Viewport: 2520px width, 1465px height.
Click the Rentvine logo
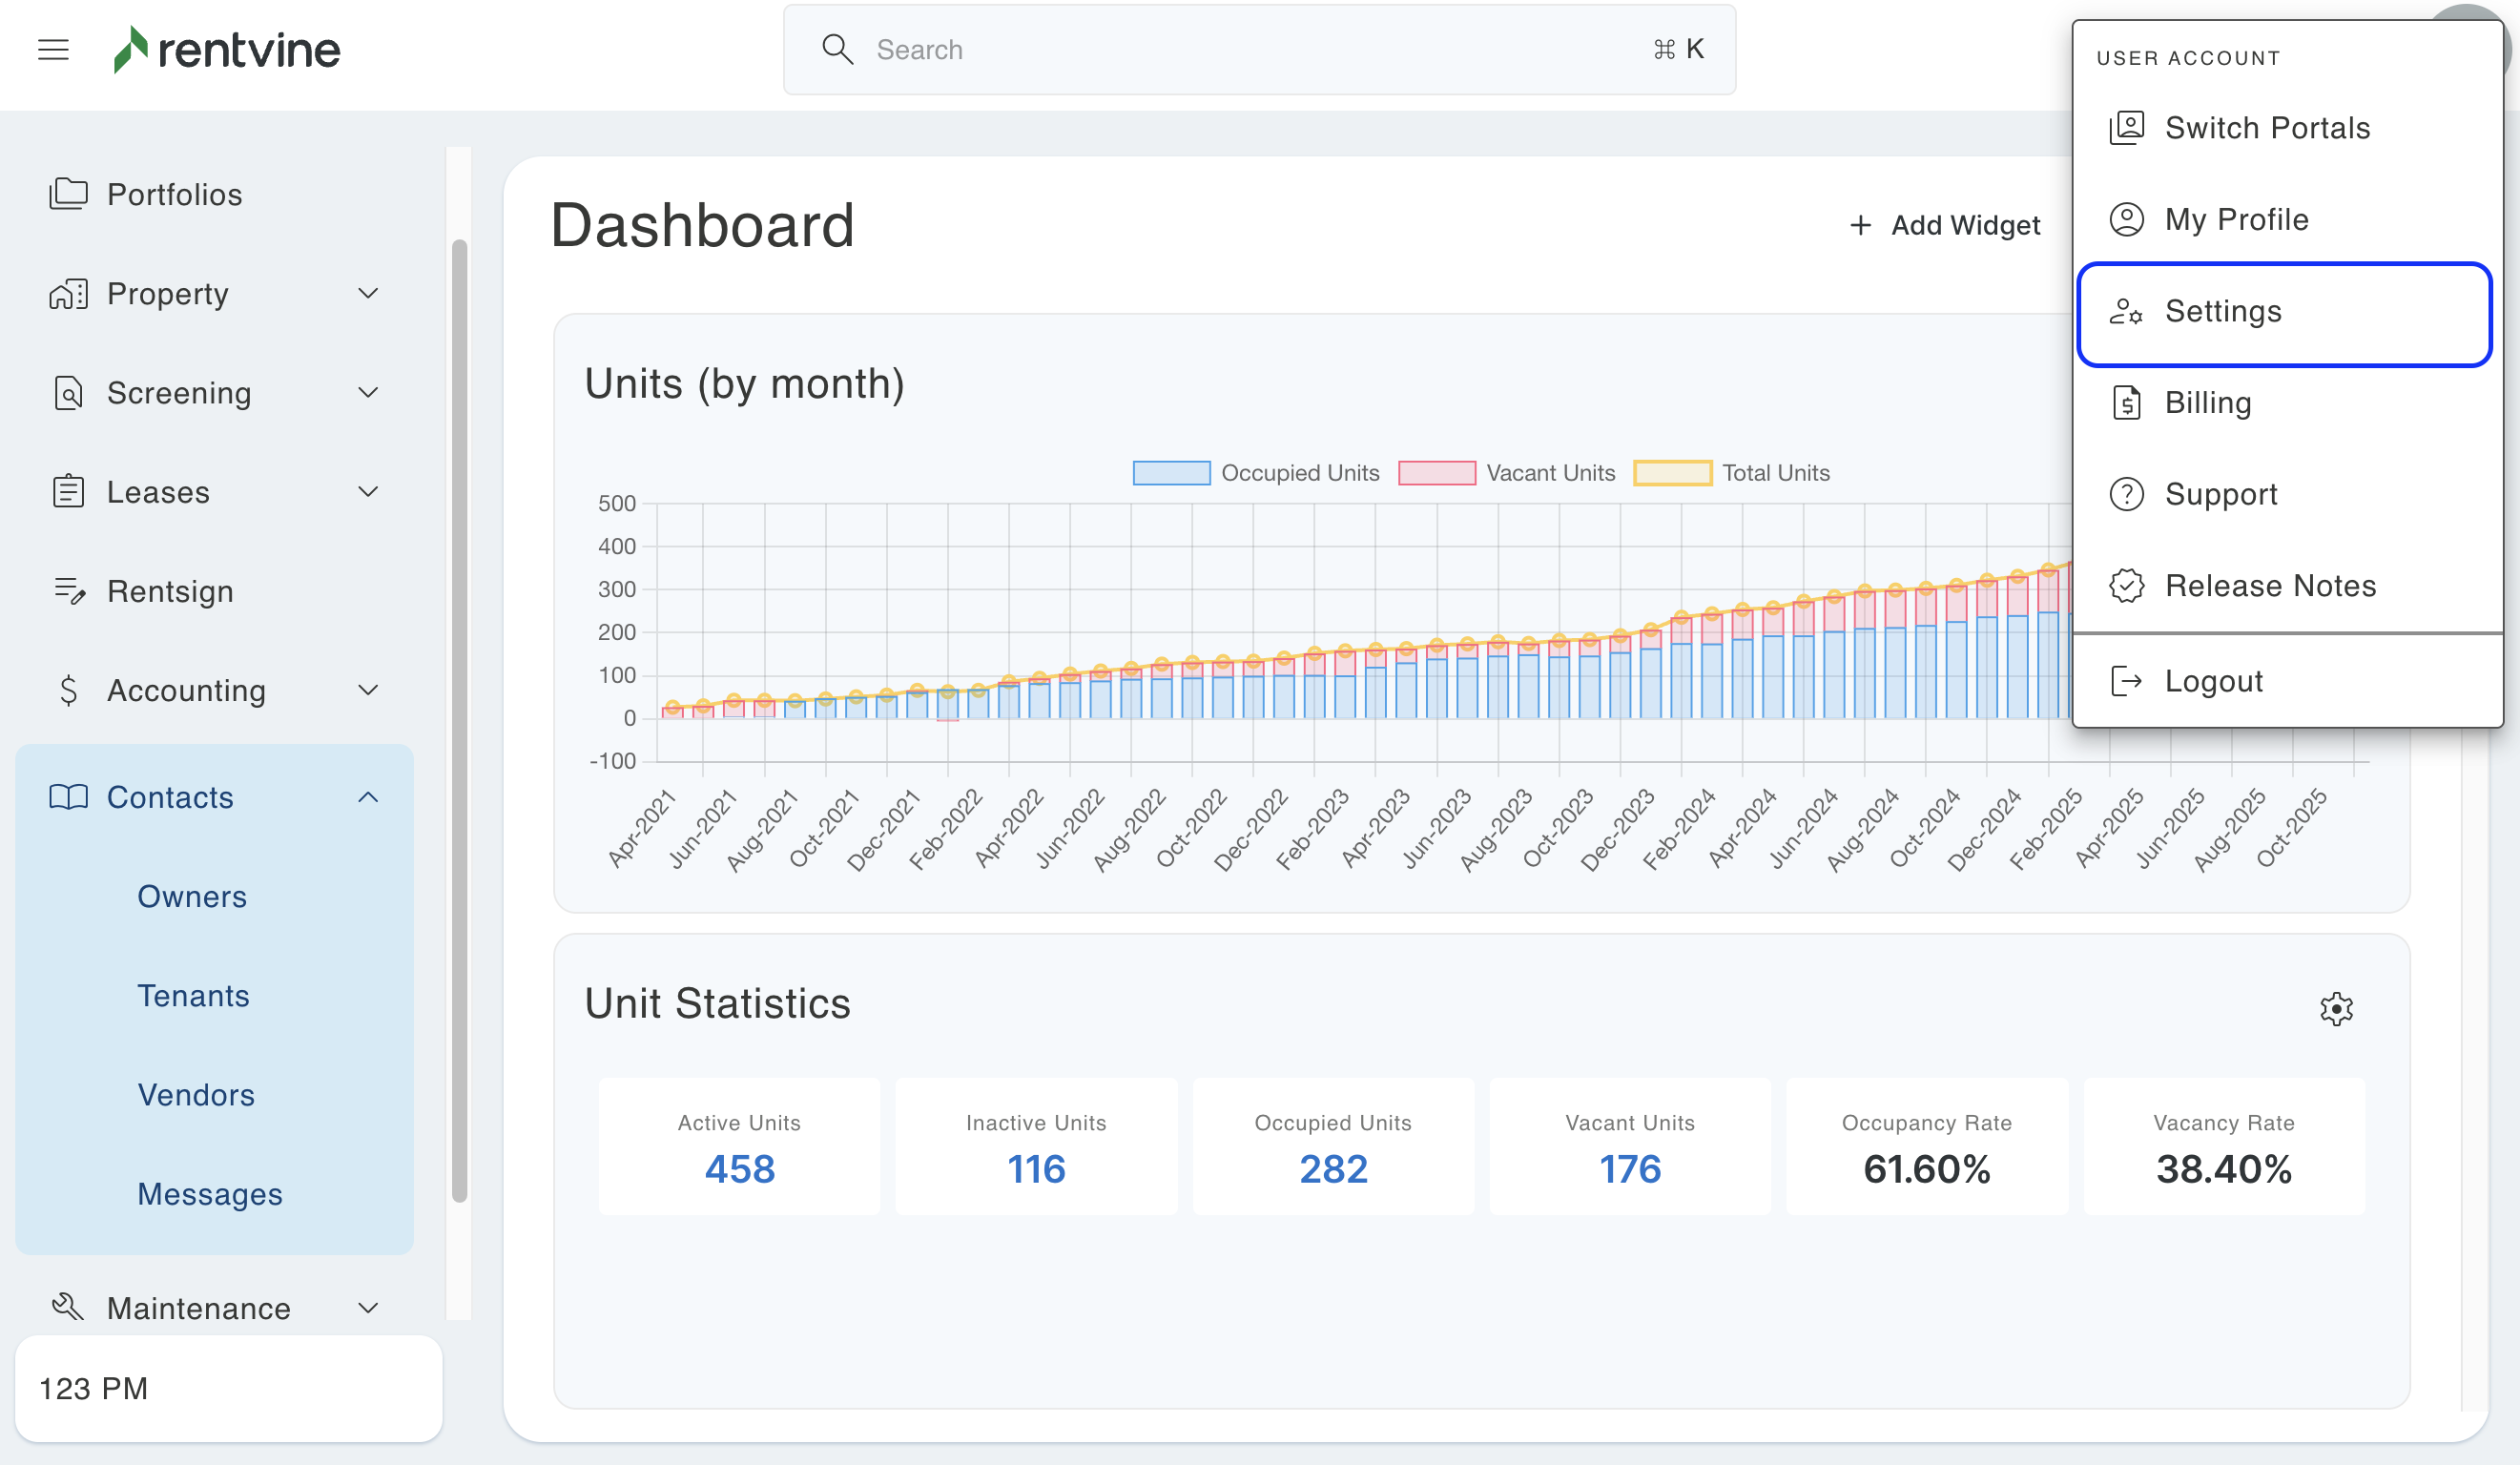pyautogui.click(x=228, y=49)
